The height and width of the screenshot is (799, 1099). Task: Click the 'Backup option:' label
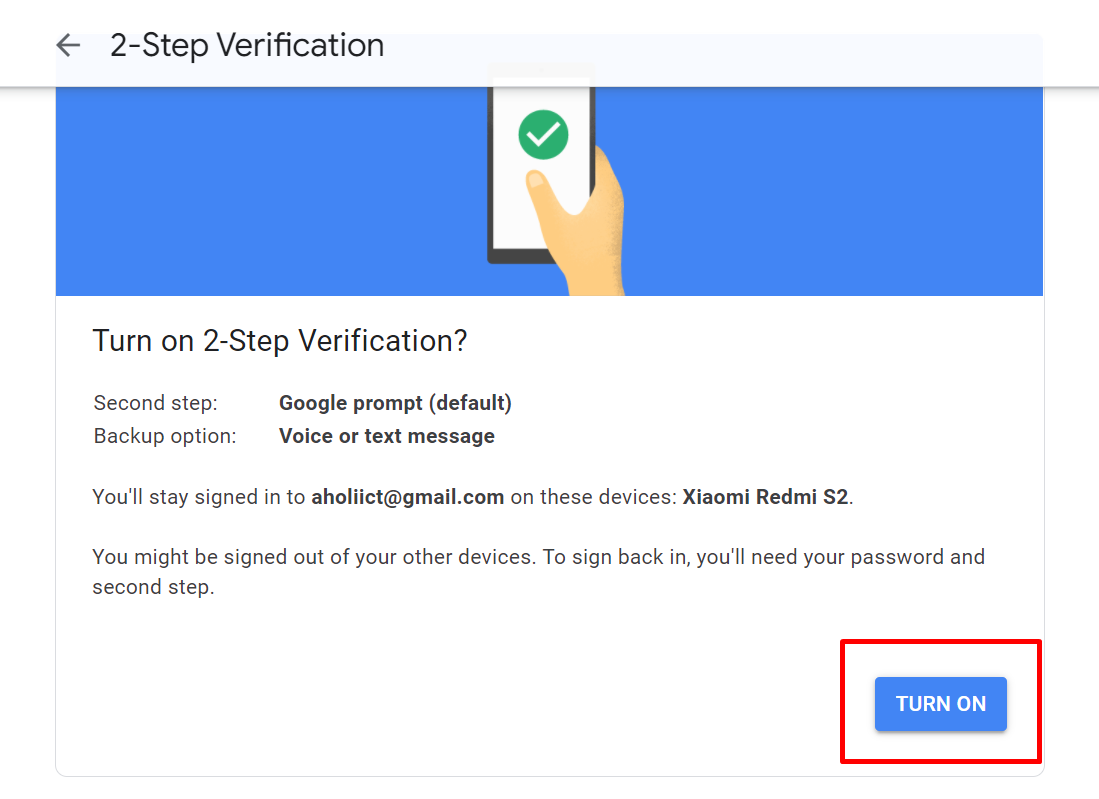click(165, 436)
